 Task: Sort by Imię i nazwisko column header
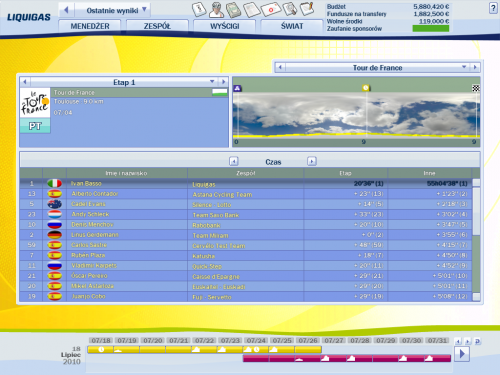(x=127, y=173)
